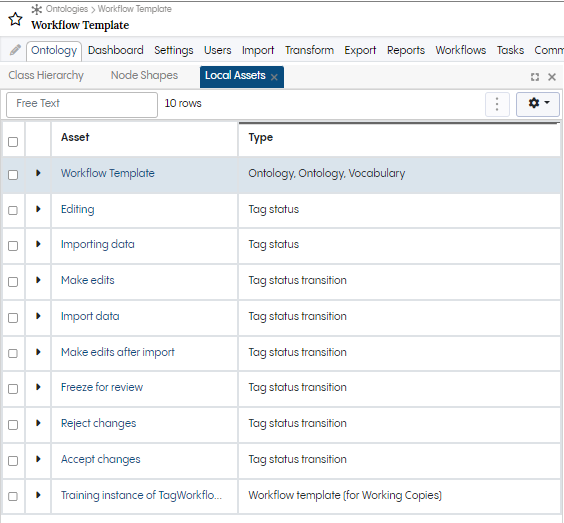The width and height of the screenshot is (564, 523).
Task: Open the Export tab
Action: tap(360, 50)
